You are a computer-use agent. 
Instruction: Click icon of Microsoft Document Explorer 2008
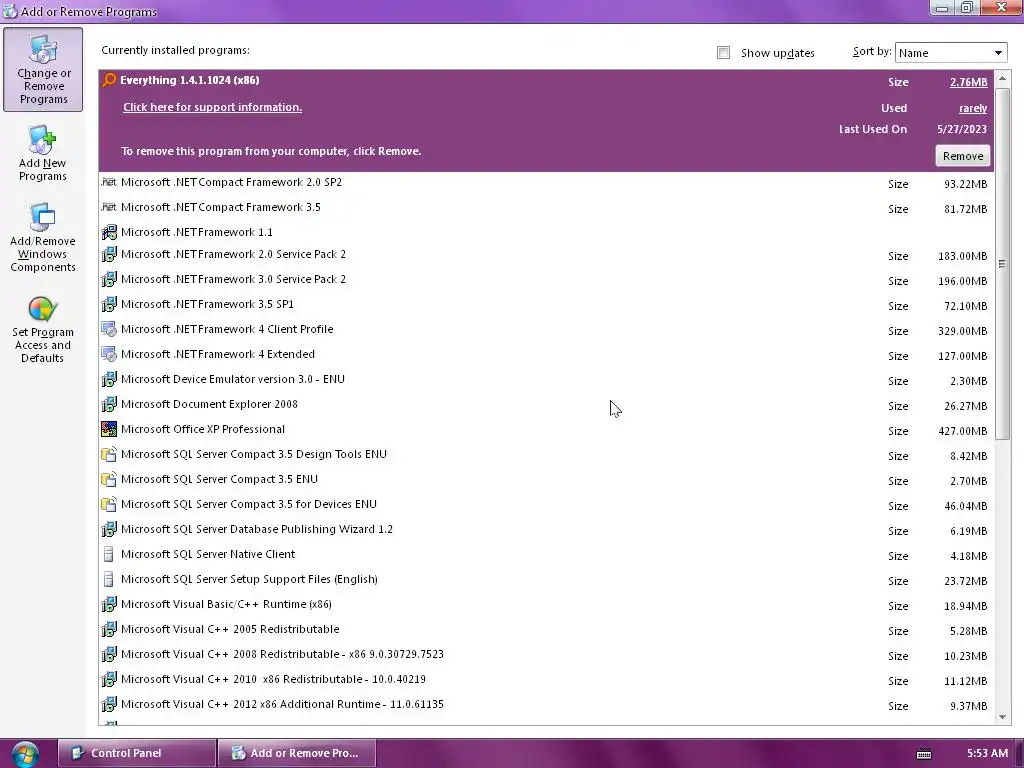coord(109,404)
